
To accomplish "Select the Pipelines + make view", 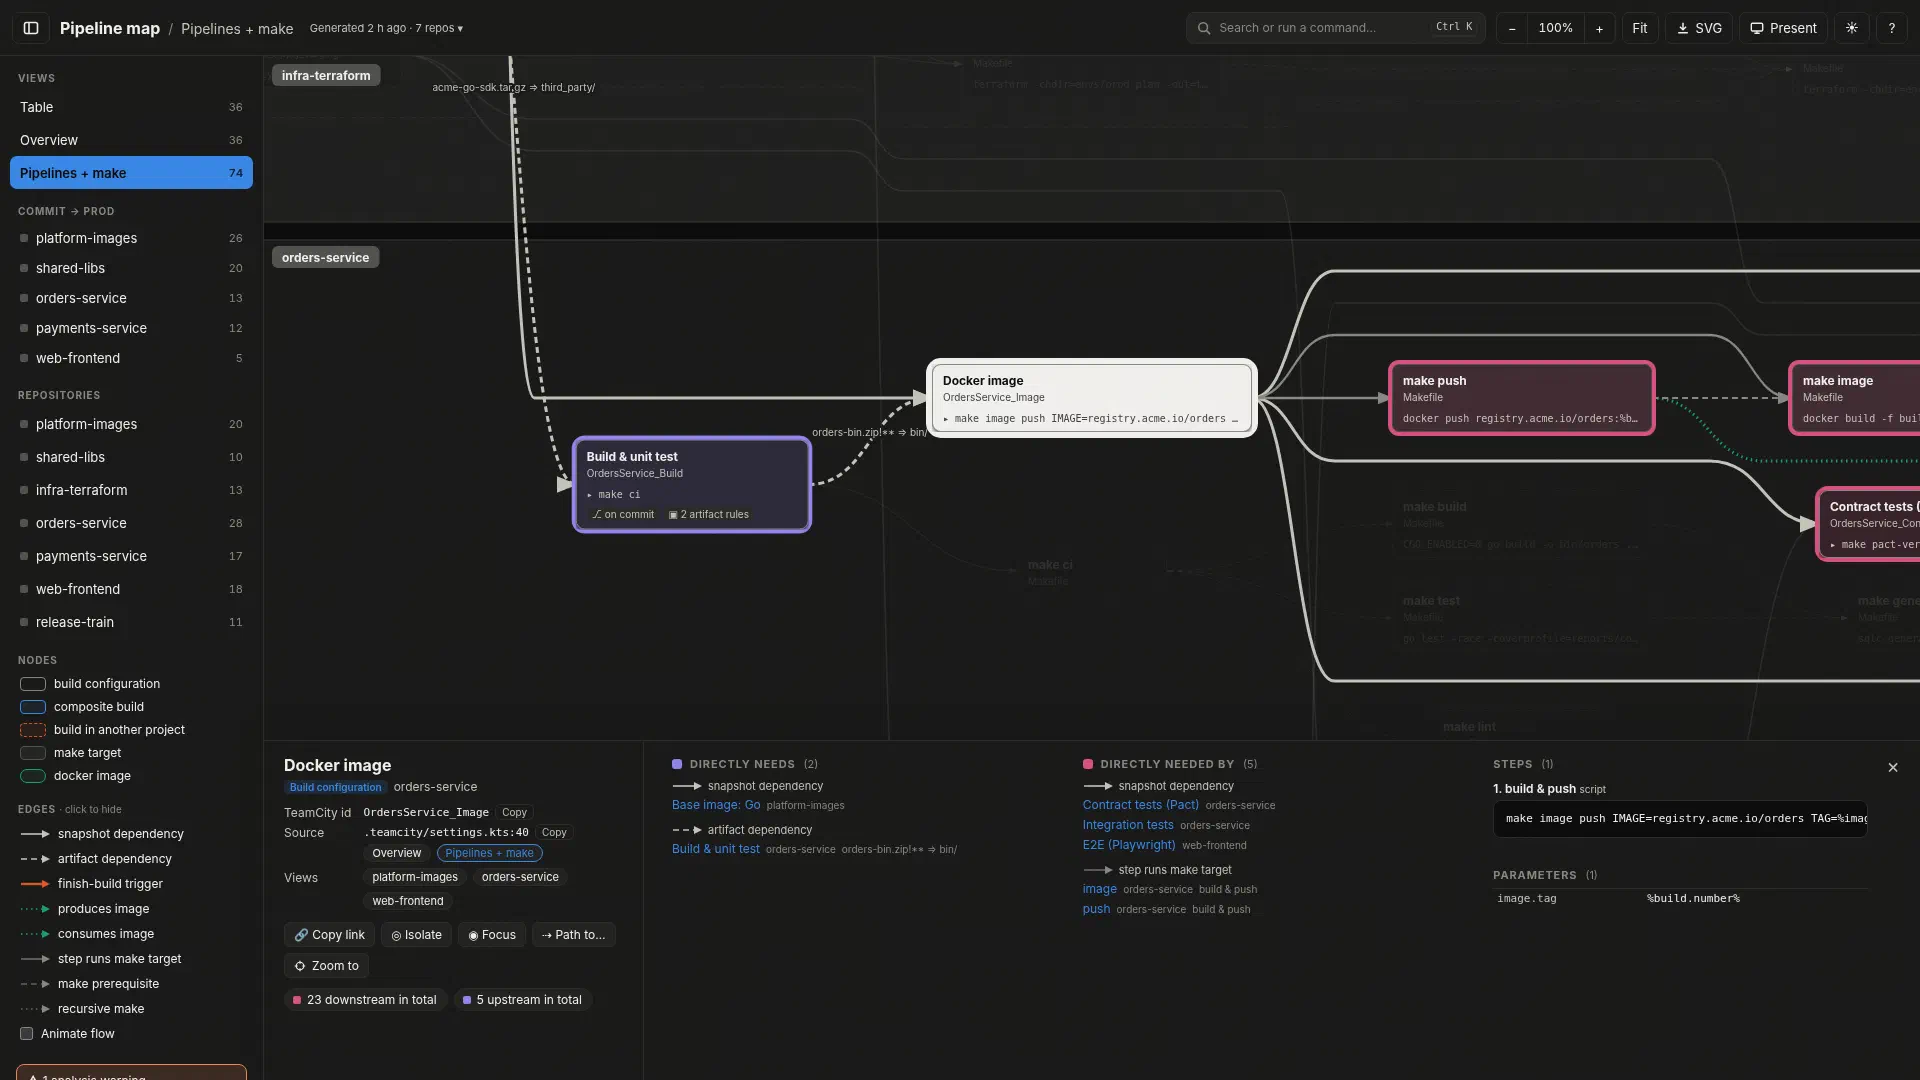I will [131, 173].
